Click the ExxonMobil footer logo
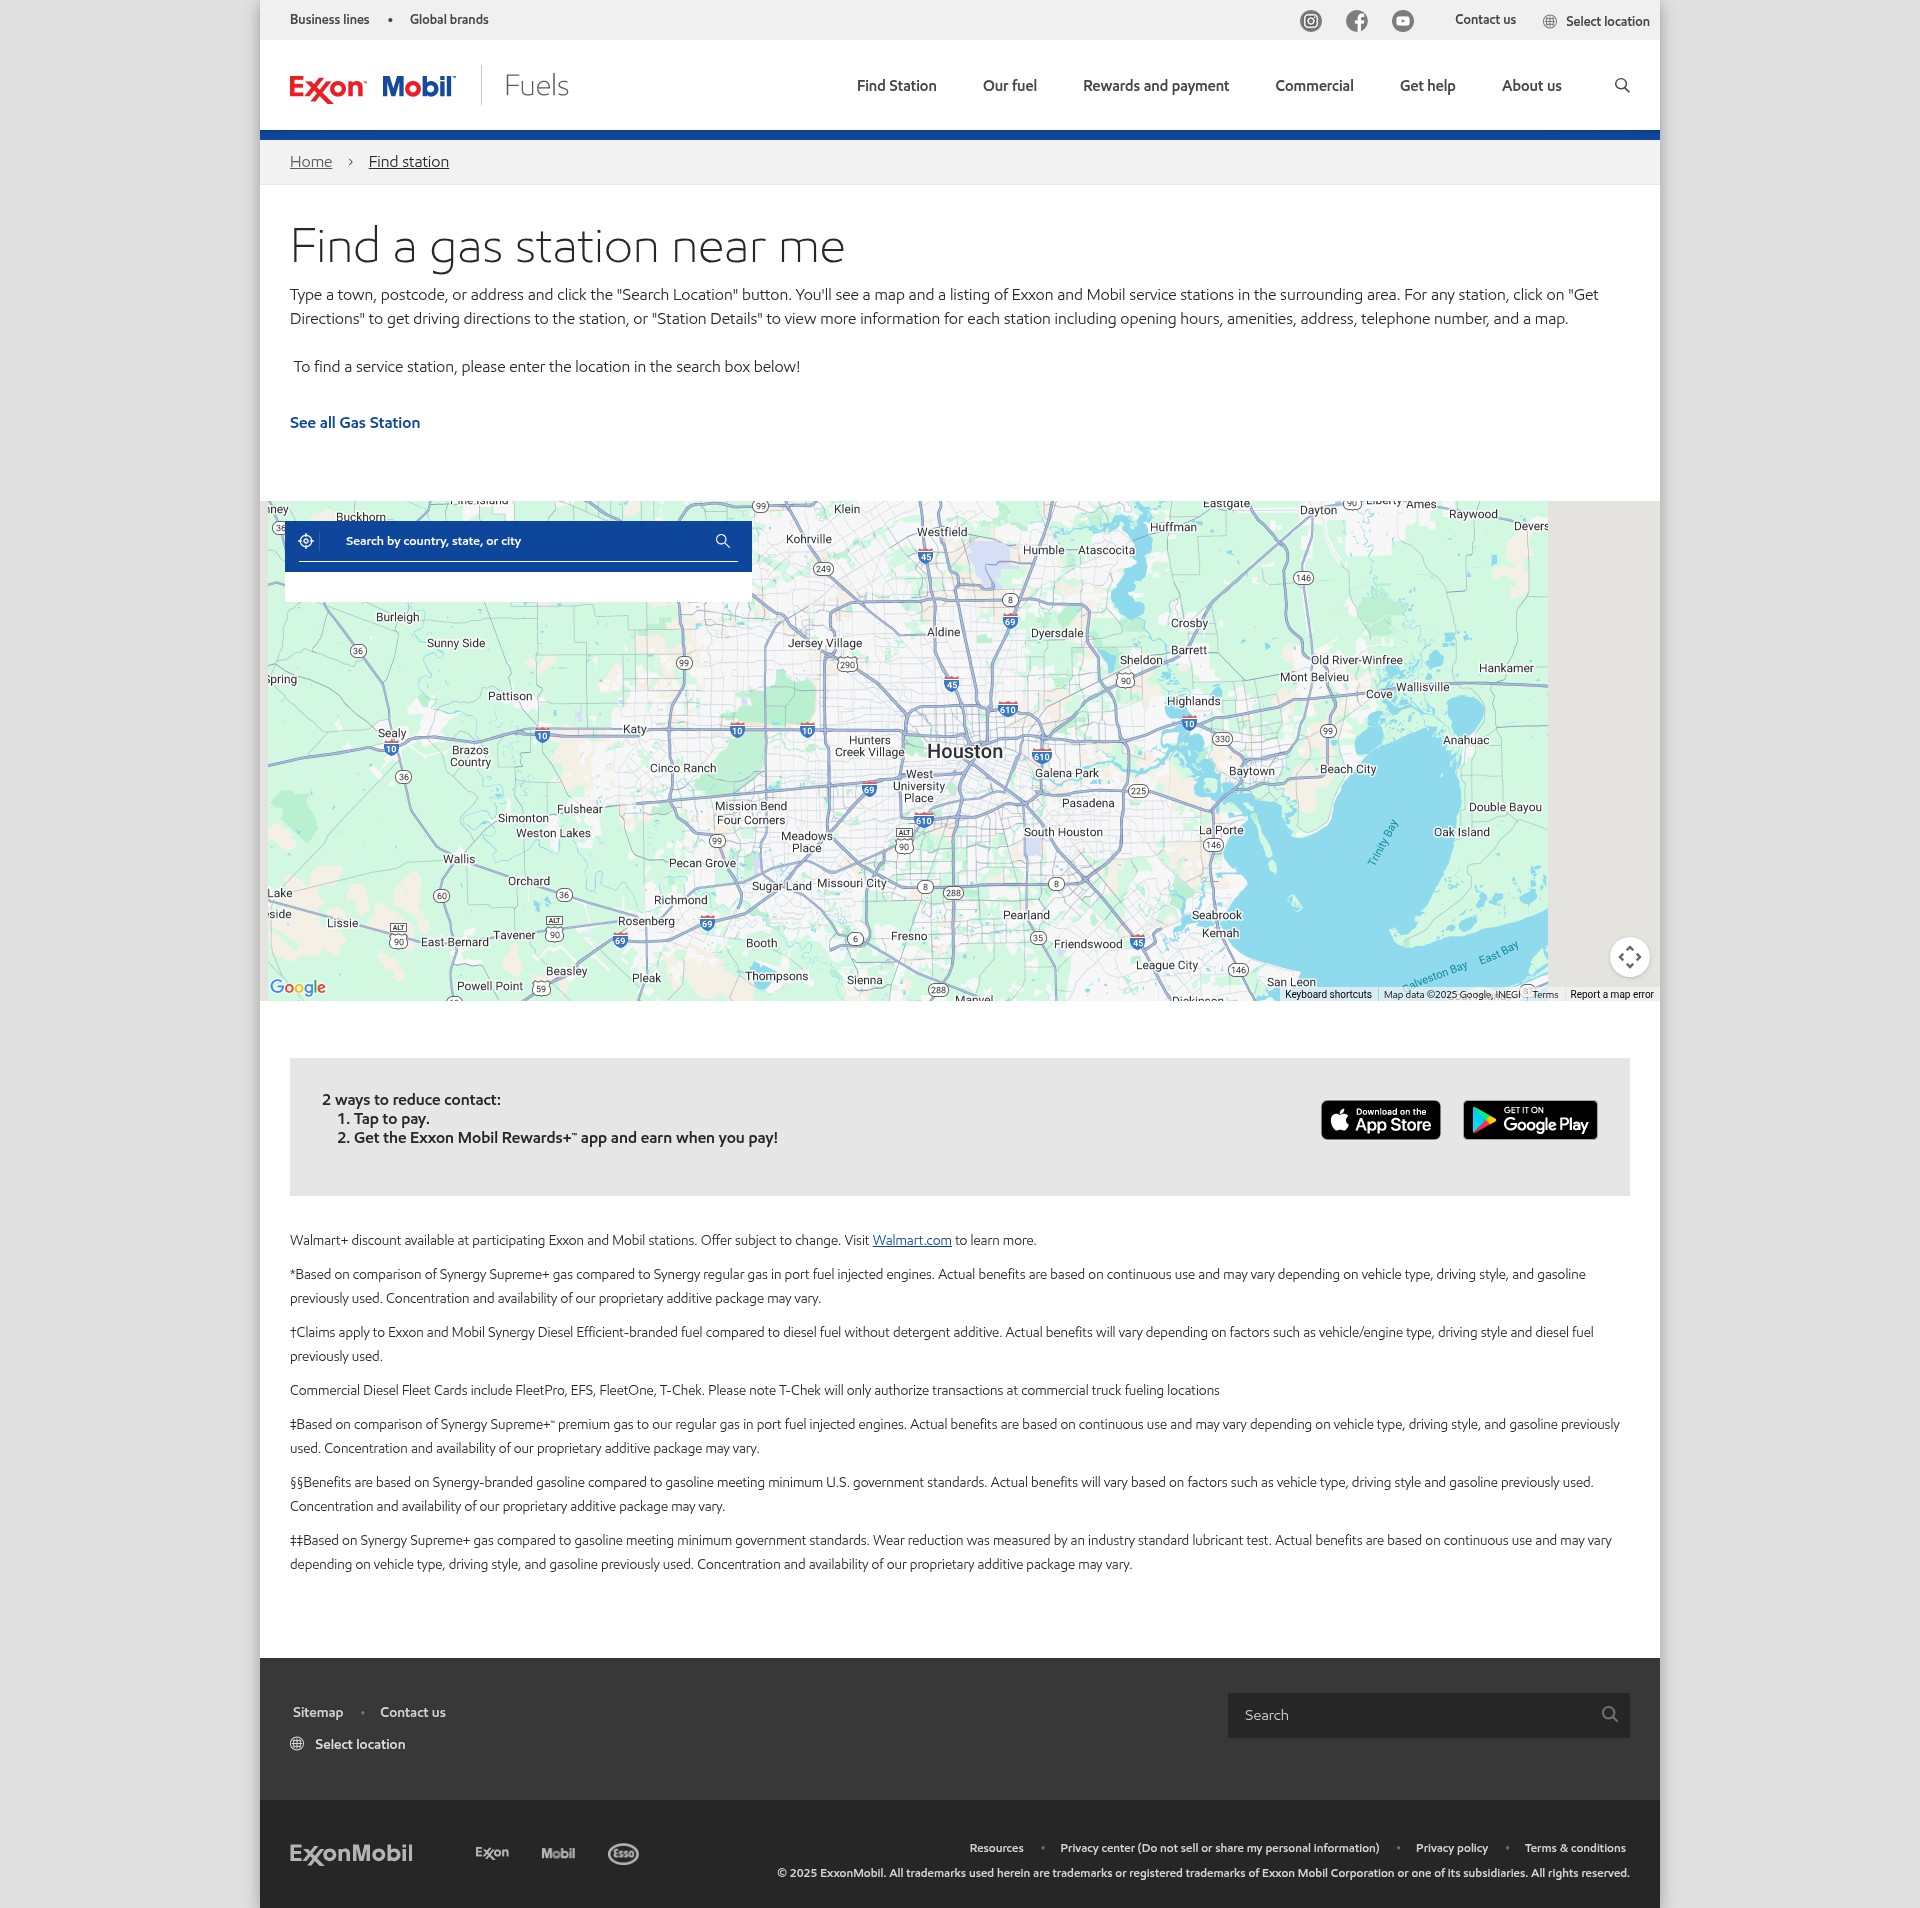 click(x=351, y=1854)
